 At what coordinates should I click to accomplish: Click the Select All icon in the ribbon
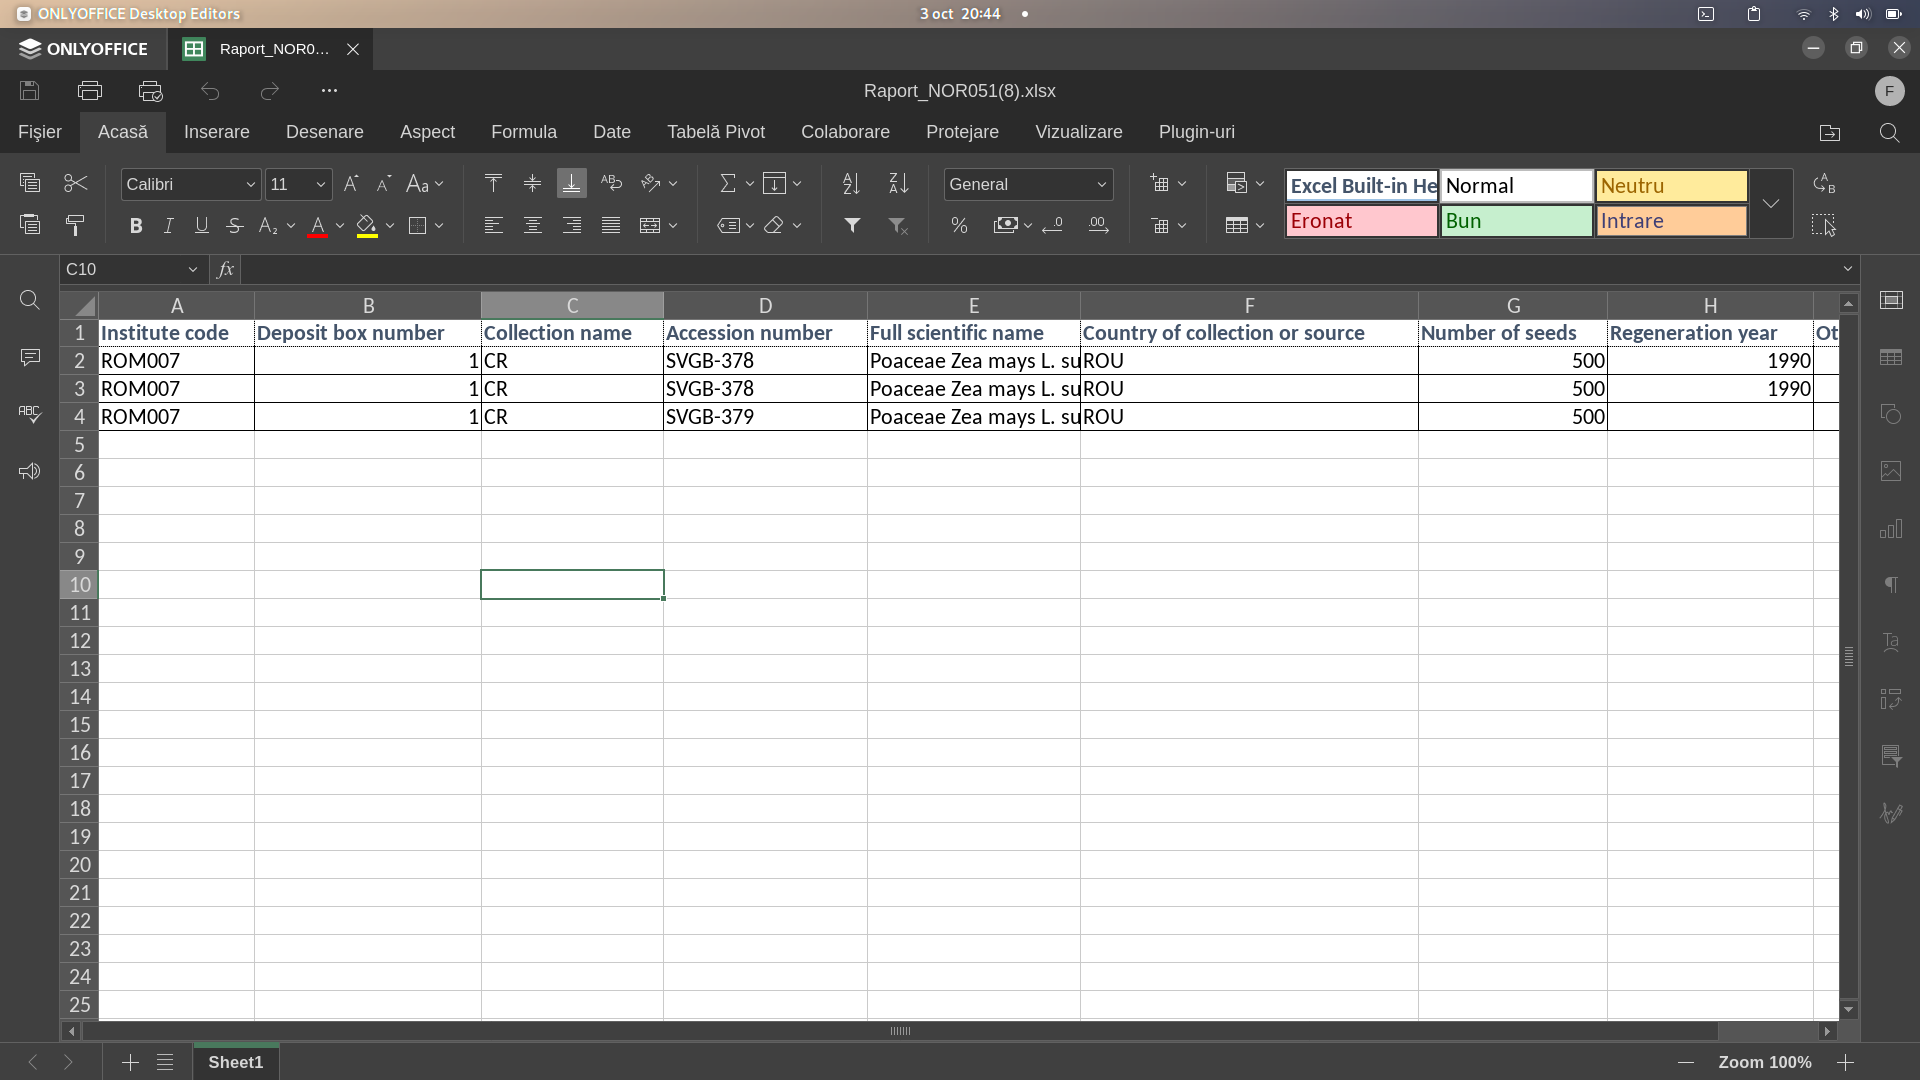1824,226
